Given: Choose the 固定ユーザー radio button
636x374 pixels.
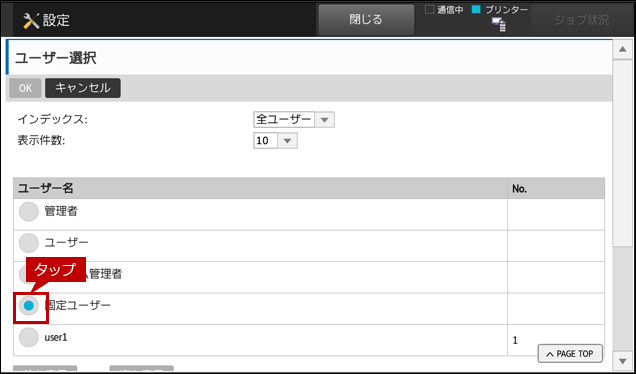Looking at the screenshot, I should point(28,306).
